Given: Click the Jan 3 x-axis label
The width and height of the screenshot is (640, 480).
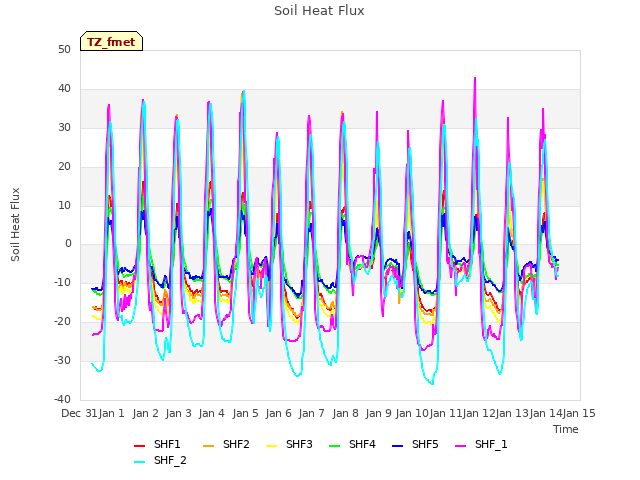Looking at the screenshot, I should 178,413.
